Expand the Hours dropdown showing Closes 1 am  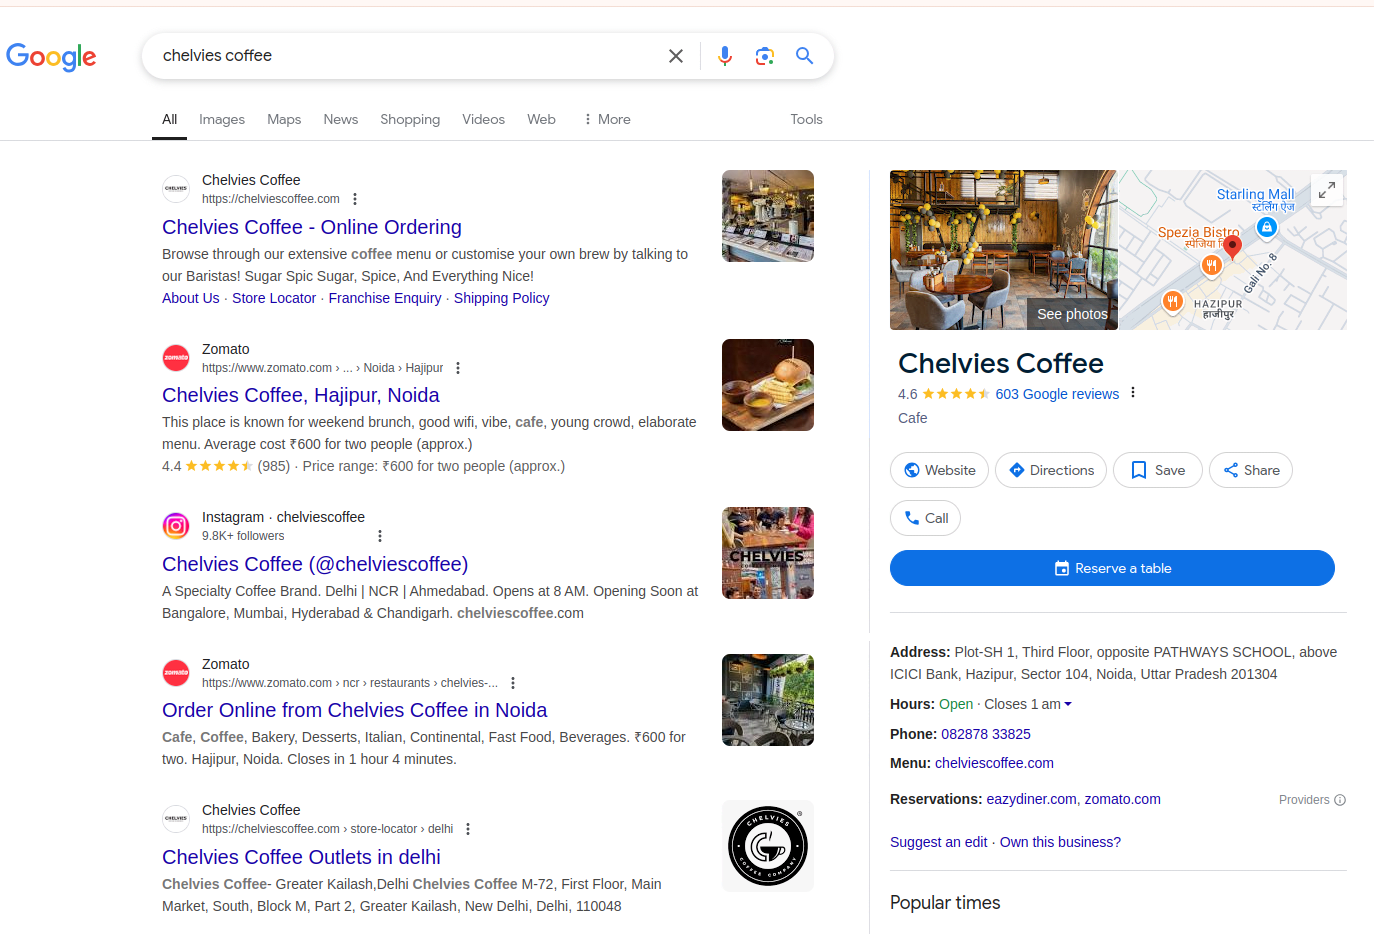(1068, 703)
